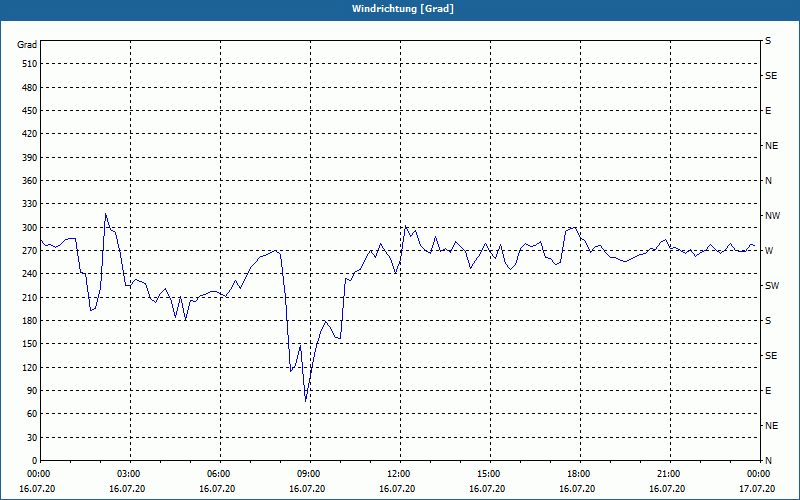Viewport: 800px width, 500px height.
Task: Select the 240 degree axis label
Action: [30, 274]
